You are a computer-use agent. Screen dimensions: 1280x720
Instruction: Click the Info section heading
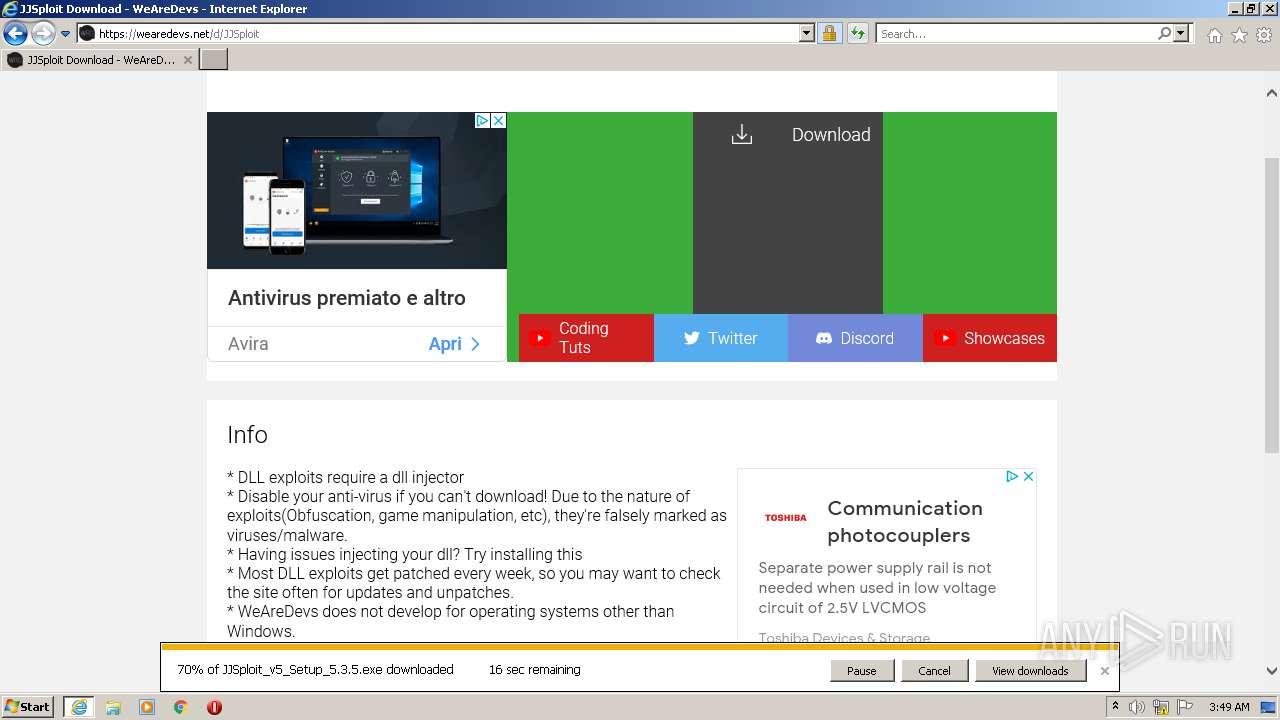[247, 435]
